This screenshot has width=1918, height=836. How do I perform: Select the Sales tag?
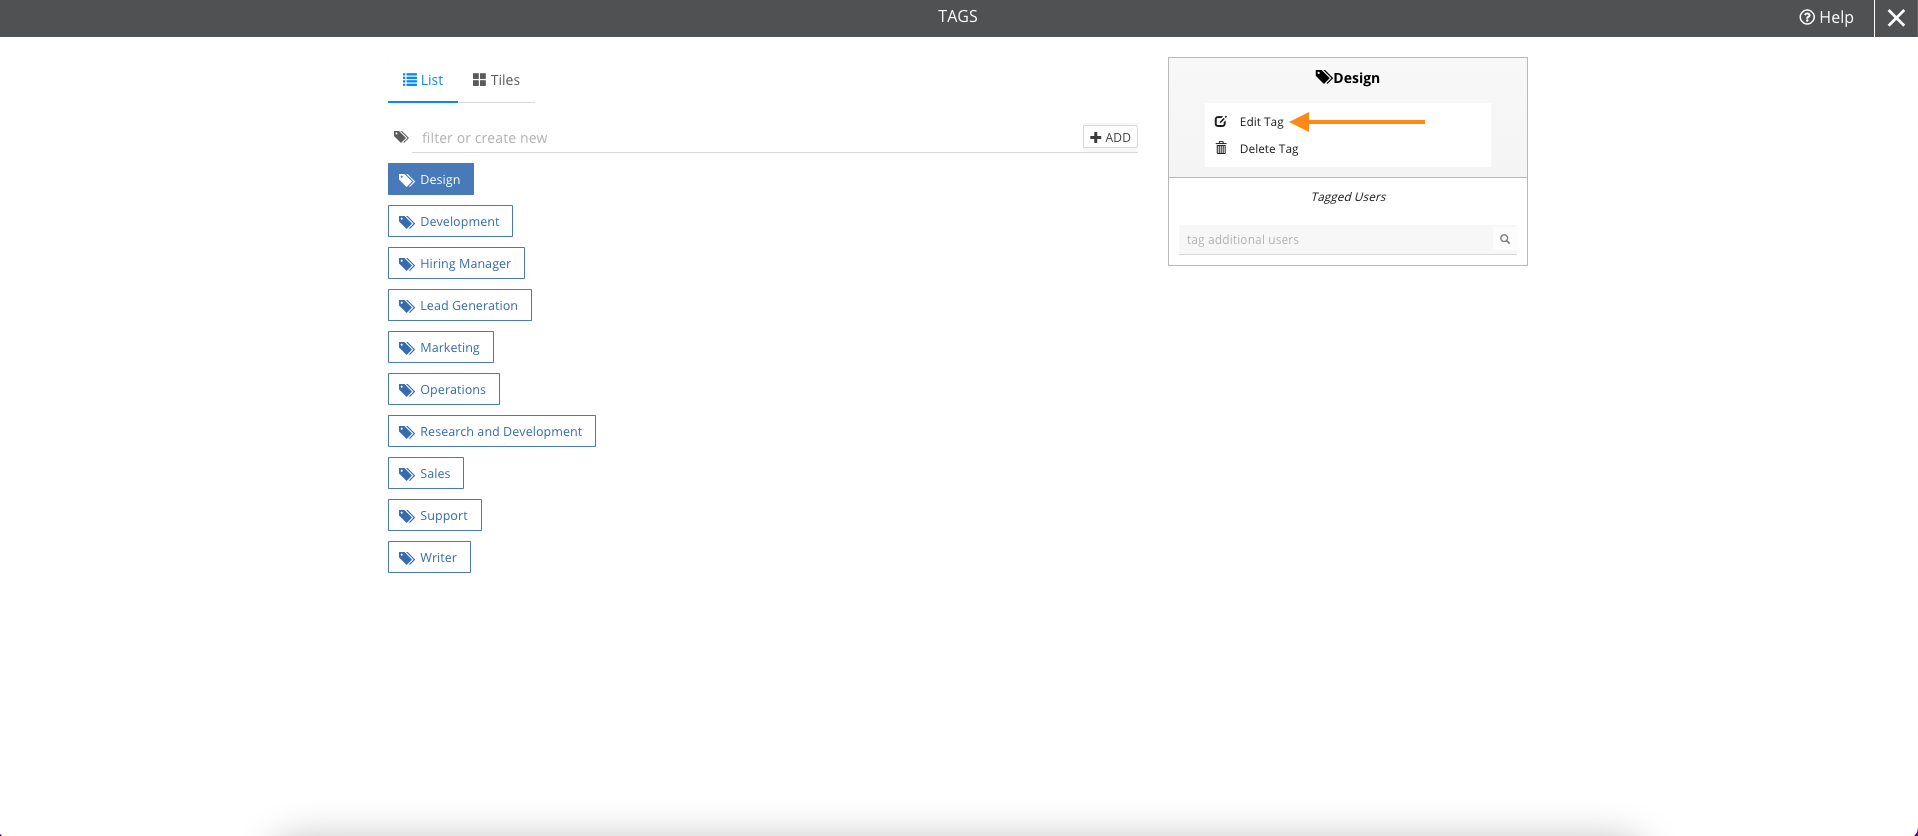pyautogui.click(x=426, y=473)
